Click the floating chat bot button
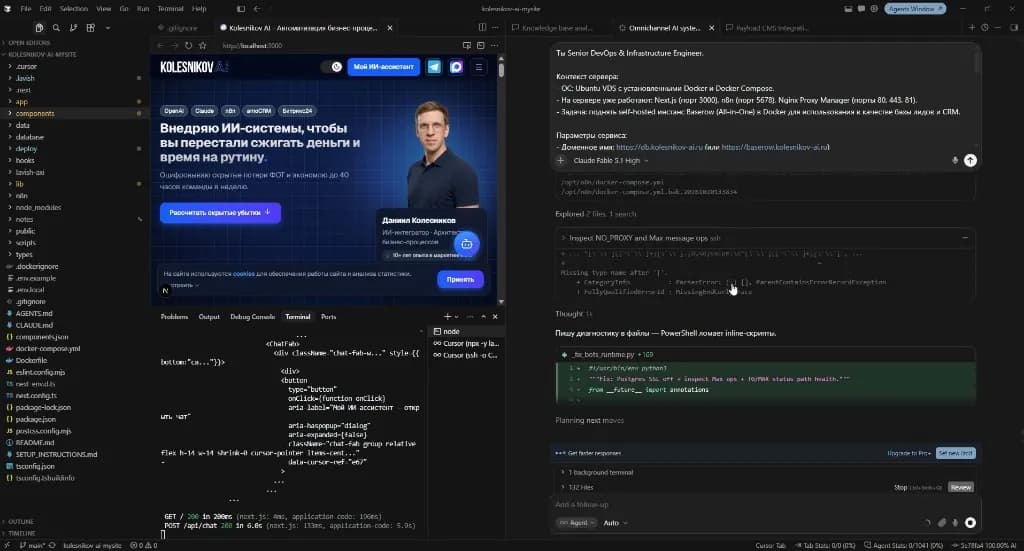Screen dimensions: 1024x551 pos(467,244)
